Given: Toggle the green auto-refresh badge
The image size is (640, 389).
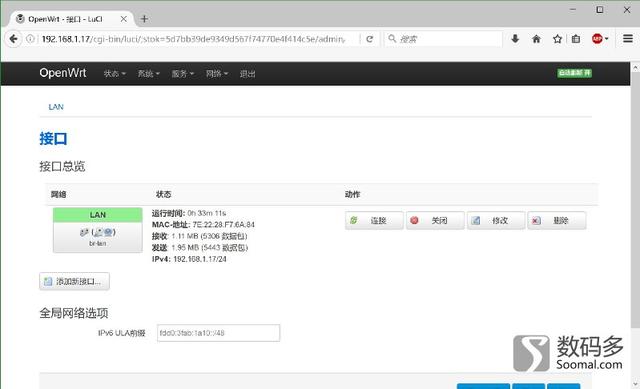Looking at the screenshot, I should pos(574,73).
